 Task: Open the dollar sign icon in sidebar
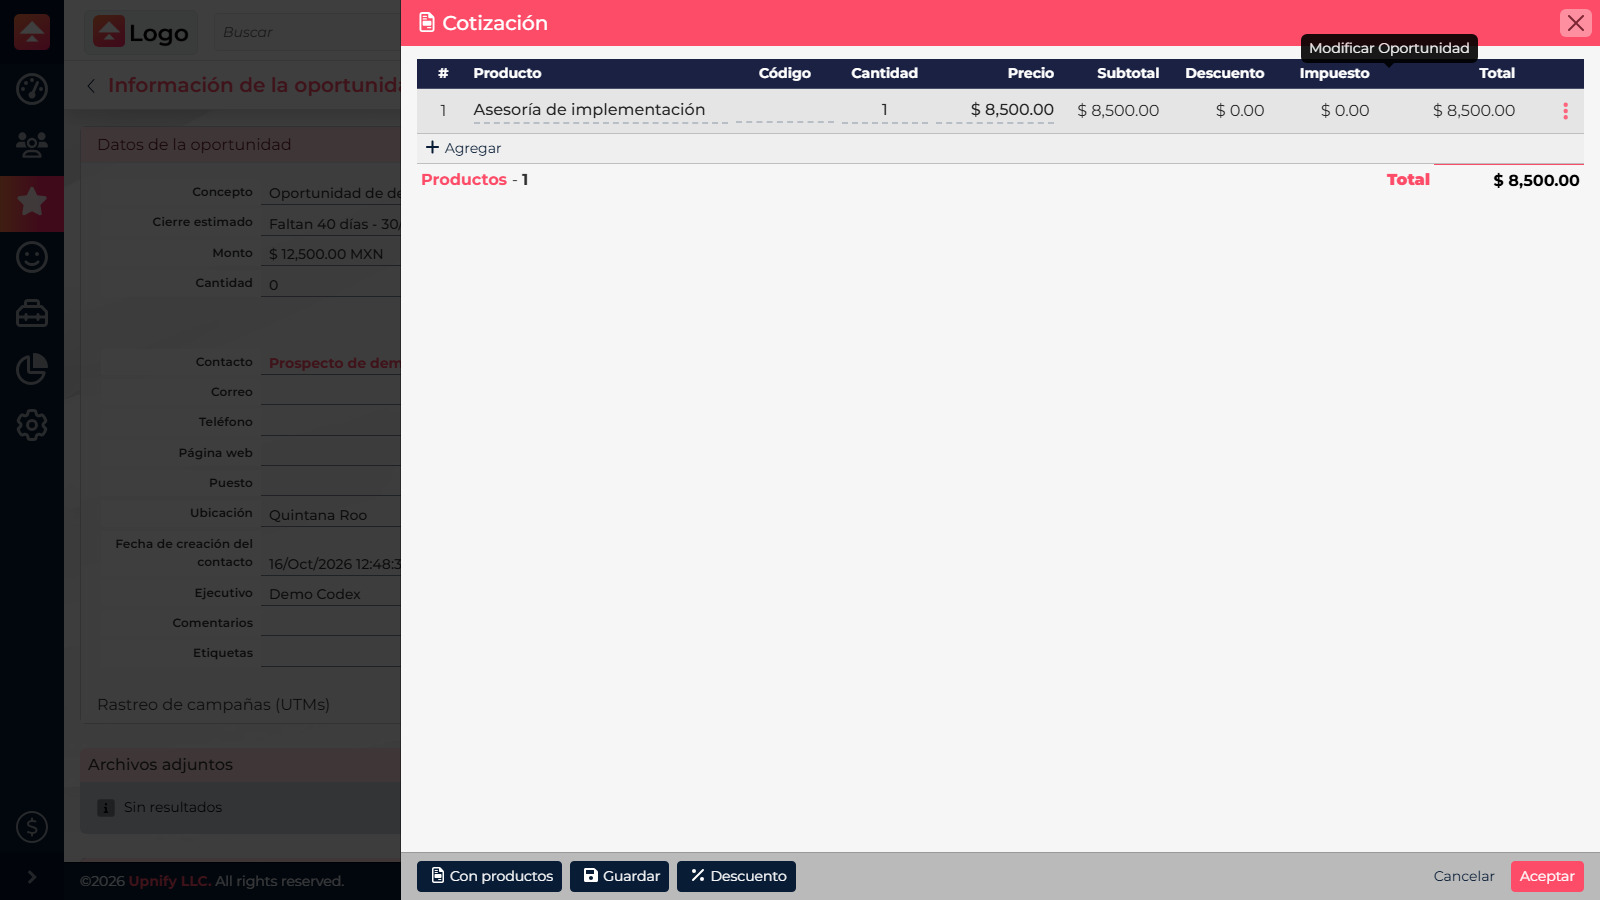(32, 827)
